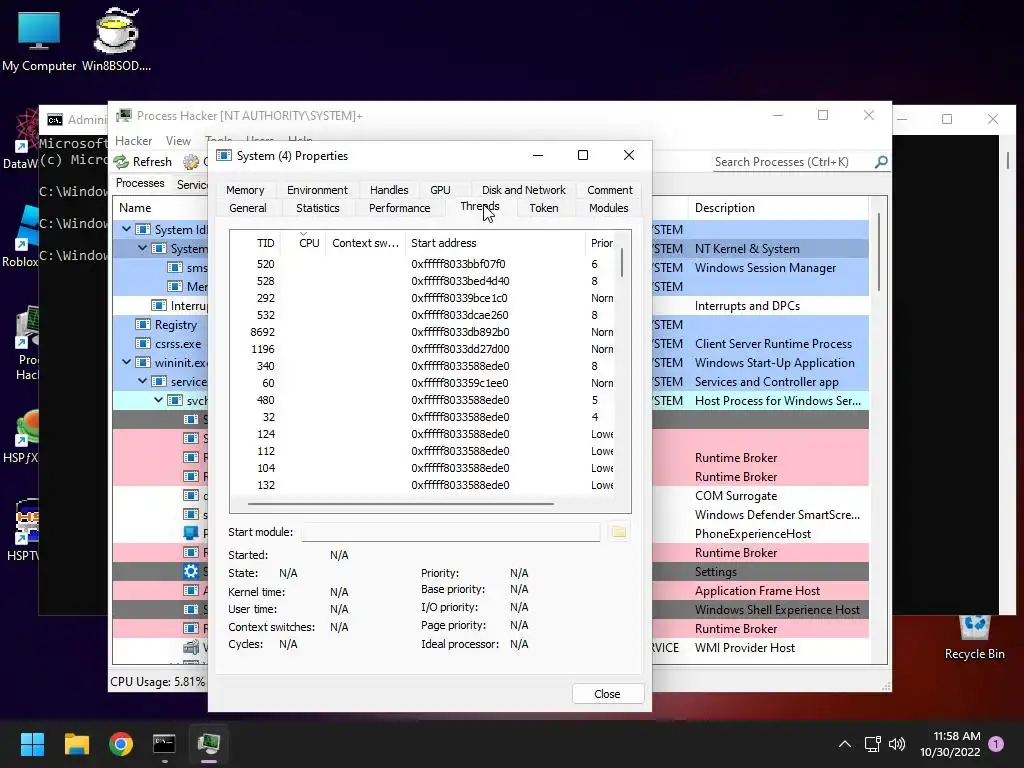This screenshot has width=1024, height=768.
Task: Collapse the System Idle Process tree node
Action: pos(127,229)
